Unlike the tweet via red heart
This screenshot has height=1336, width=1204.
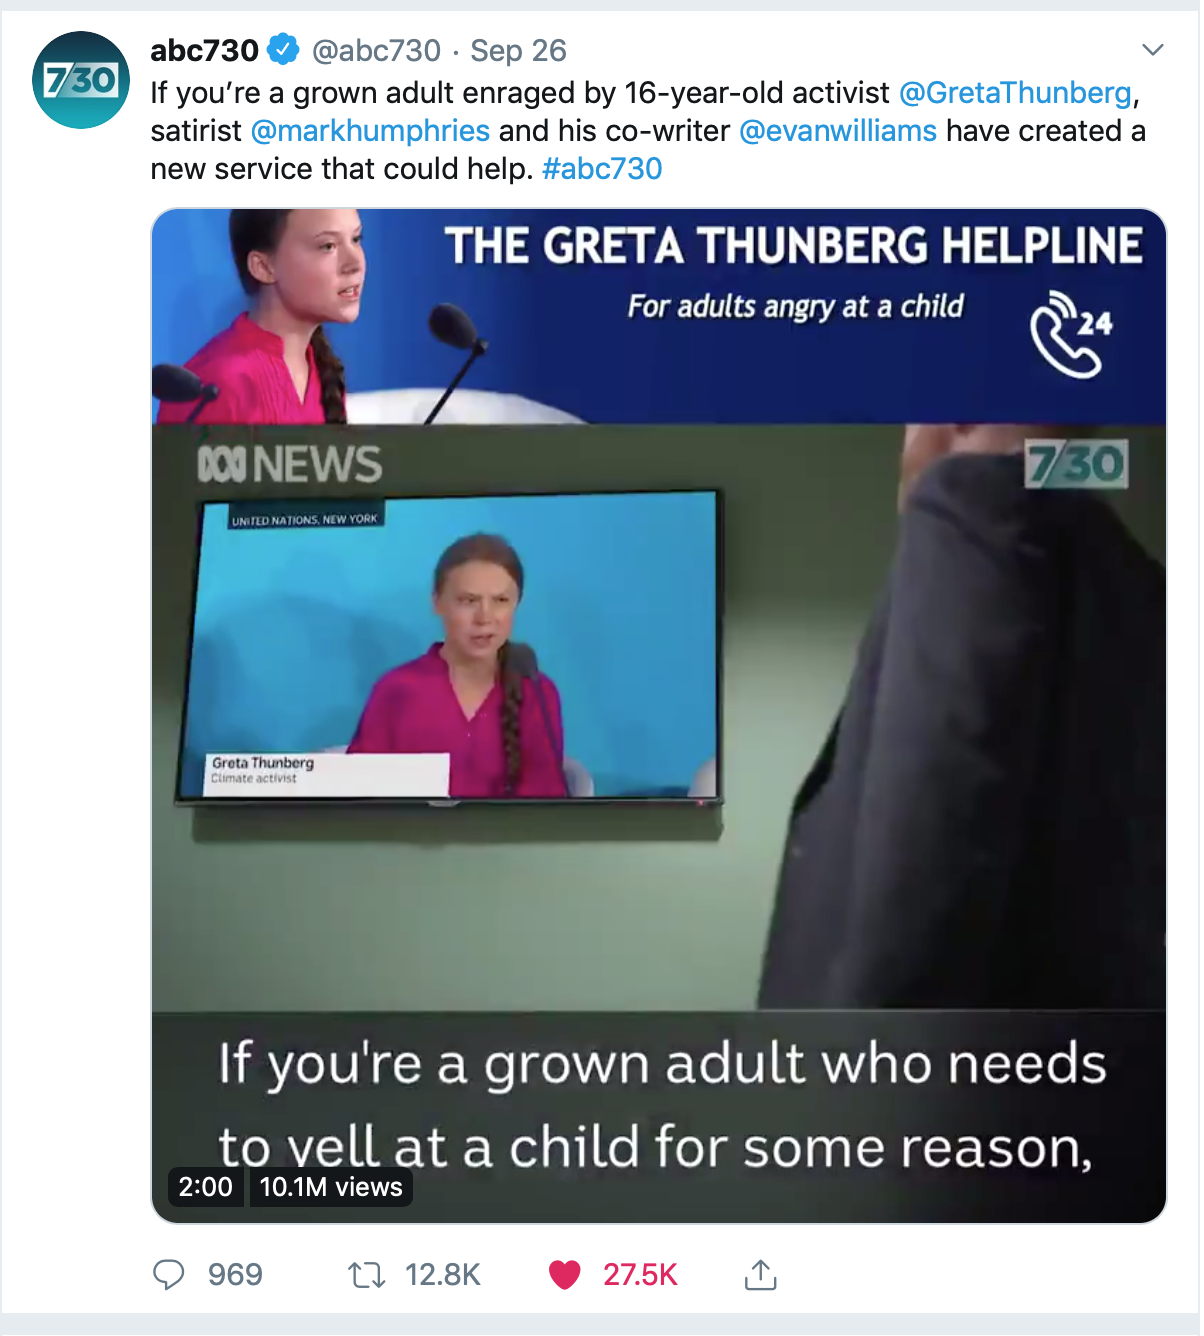click(x=565, y=1275)
